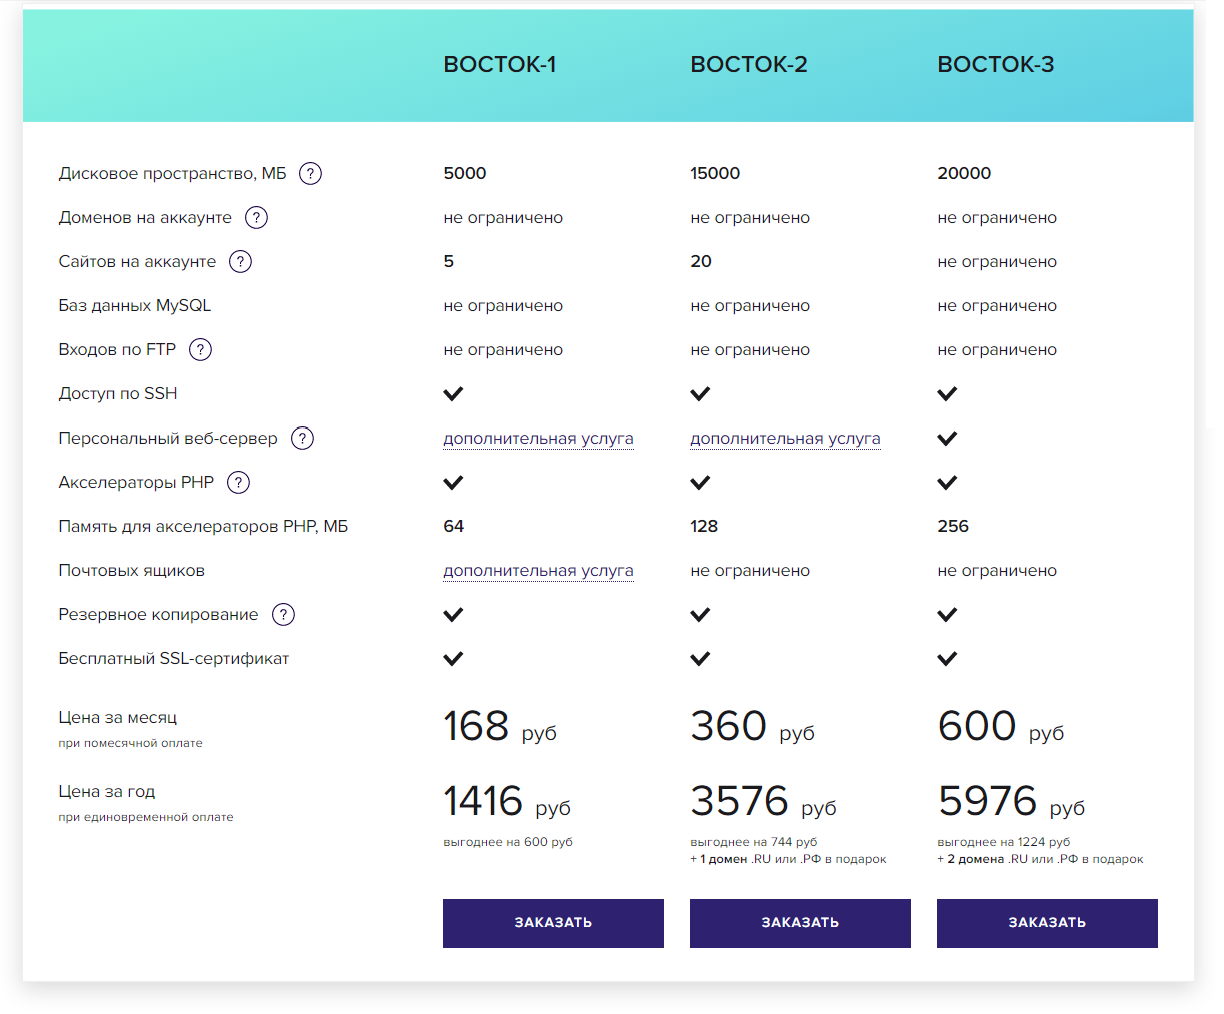
Task: Order the ВОСТОК-1 plan
Action: coord(553,923)
